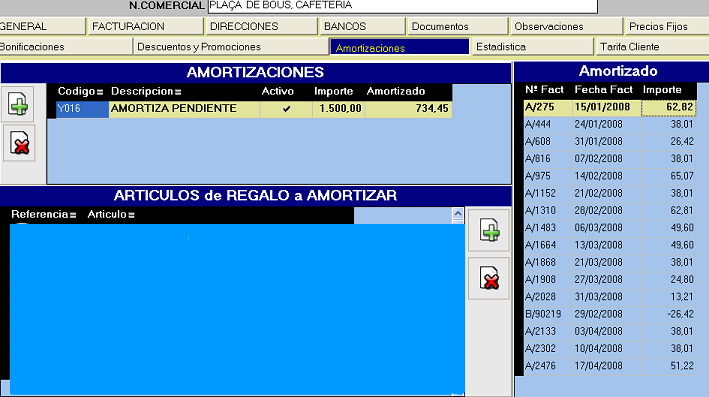Image resolution: width=709 pixels, height=397 pixels.
Task: Select the Amortizaciones tab
Action: click(x=400, y=47)
